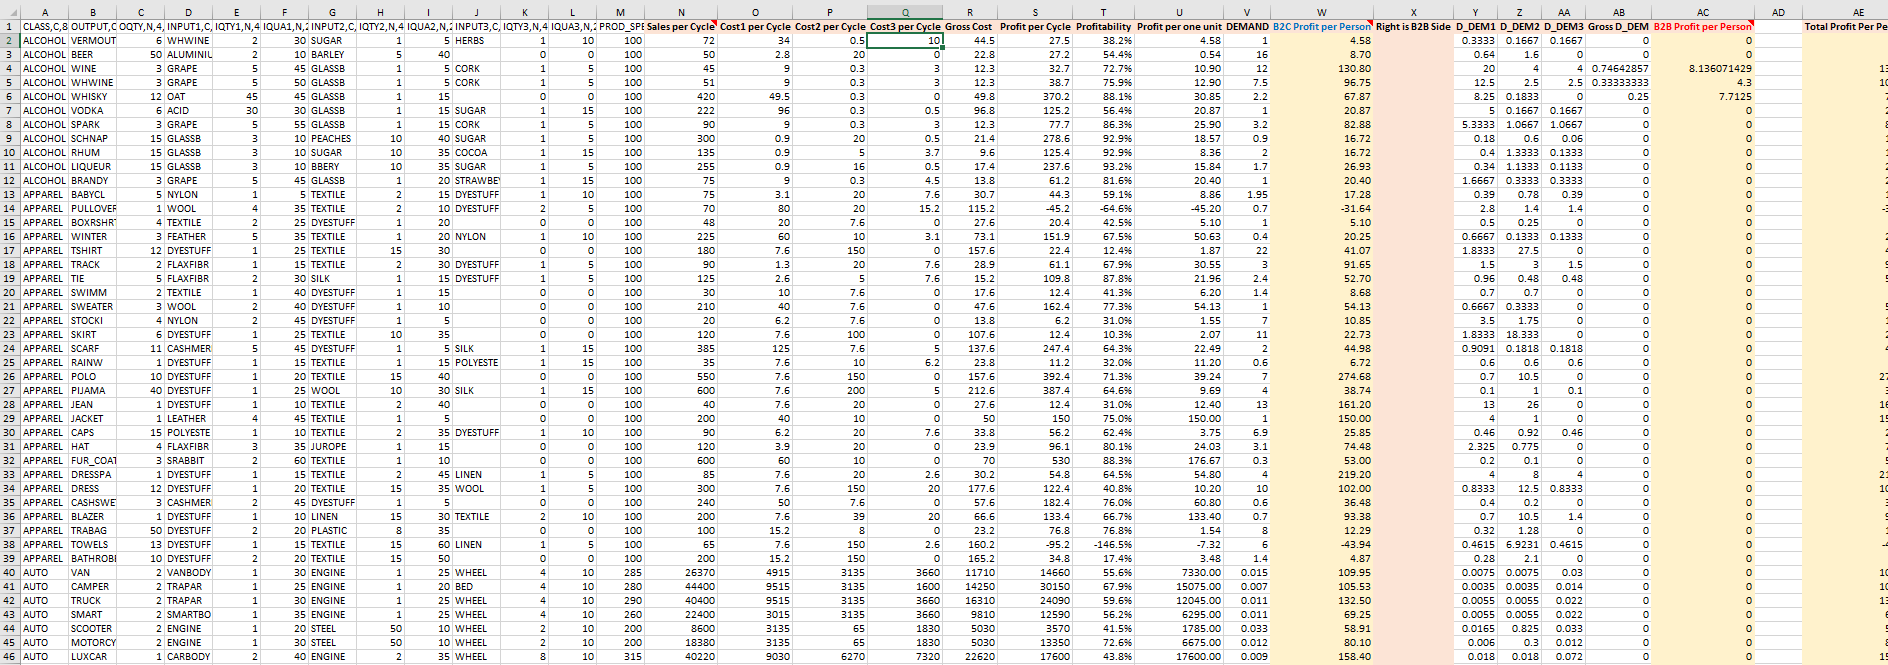Click the 'DEMAND' header cell
Screen dimensions: 1888x665
(x=1247, y=27)
